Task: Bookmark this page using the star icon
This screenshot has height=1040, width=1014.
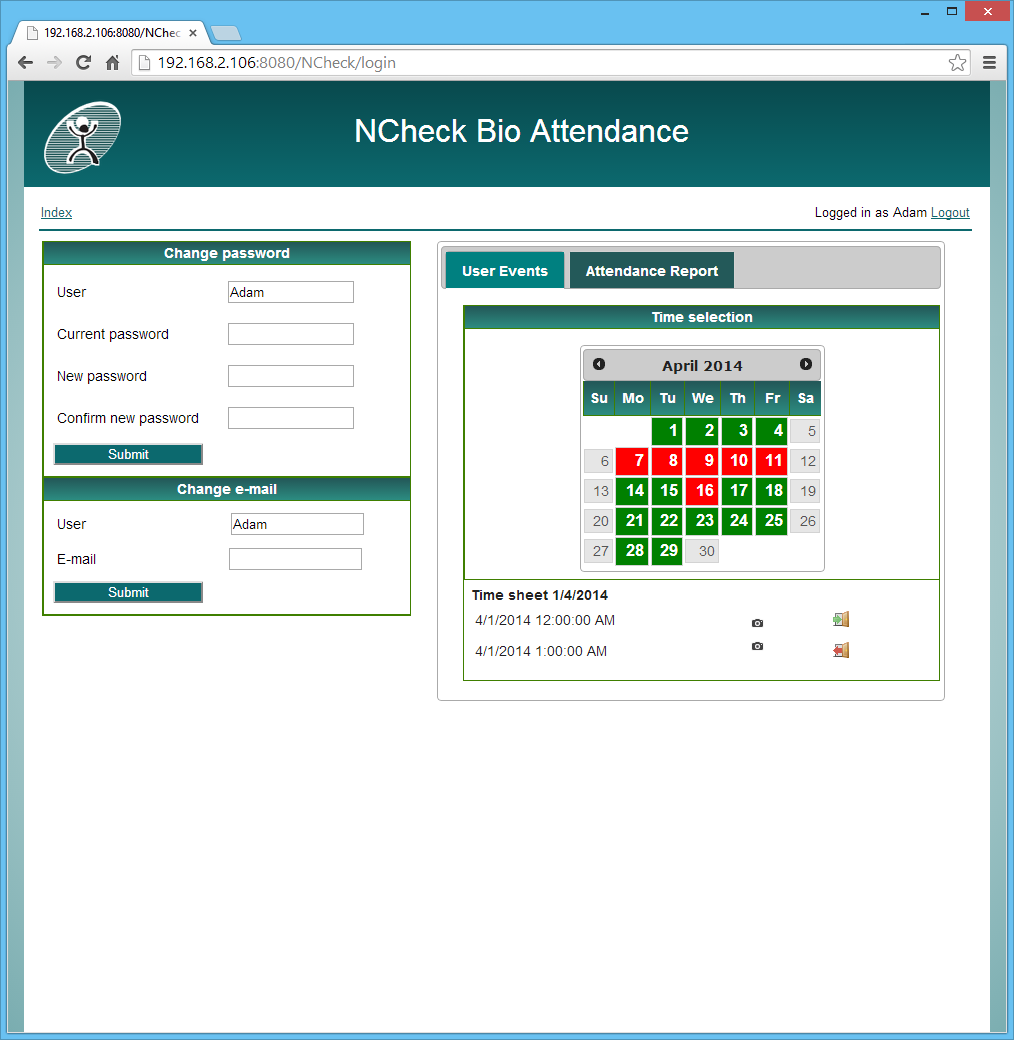Action: pyautogui.click(x=957, y=62)
